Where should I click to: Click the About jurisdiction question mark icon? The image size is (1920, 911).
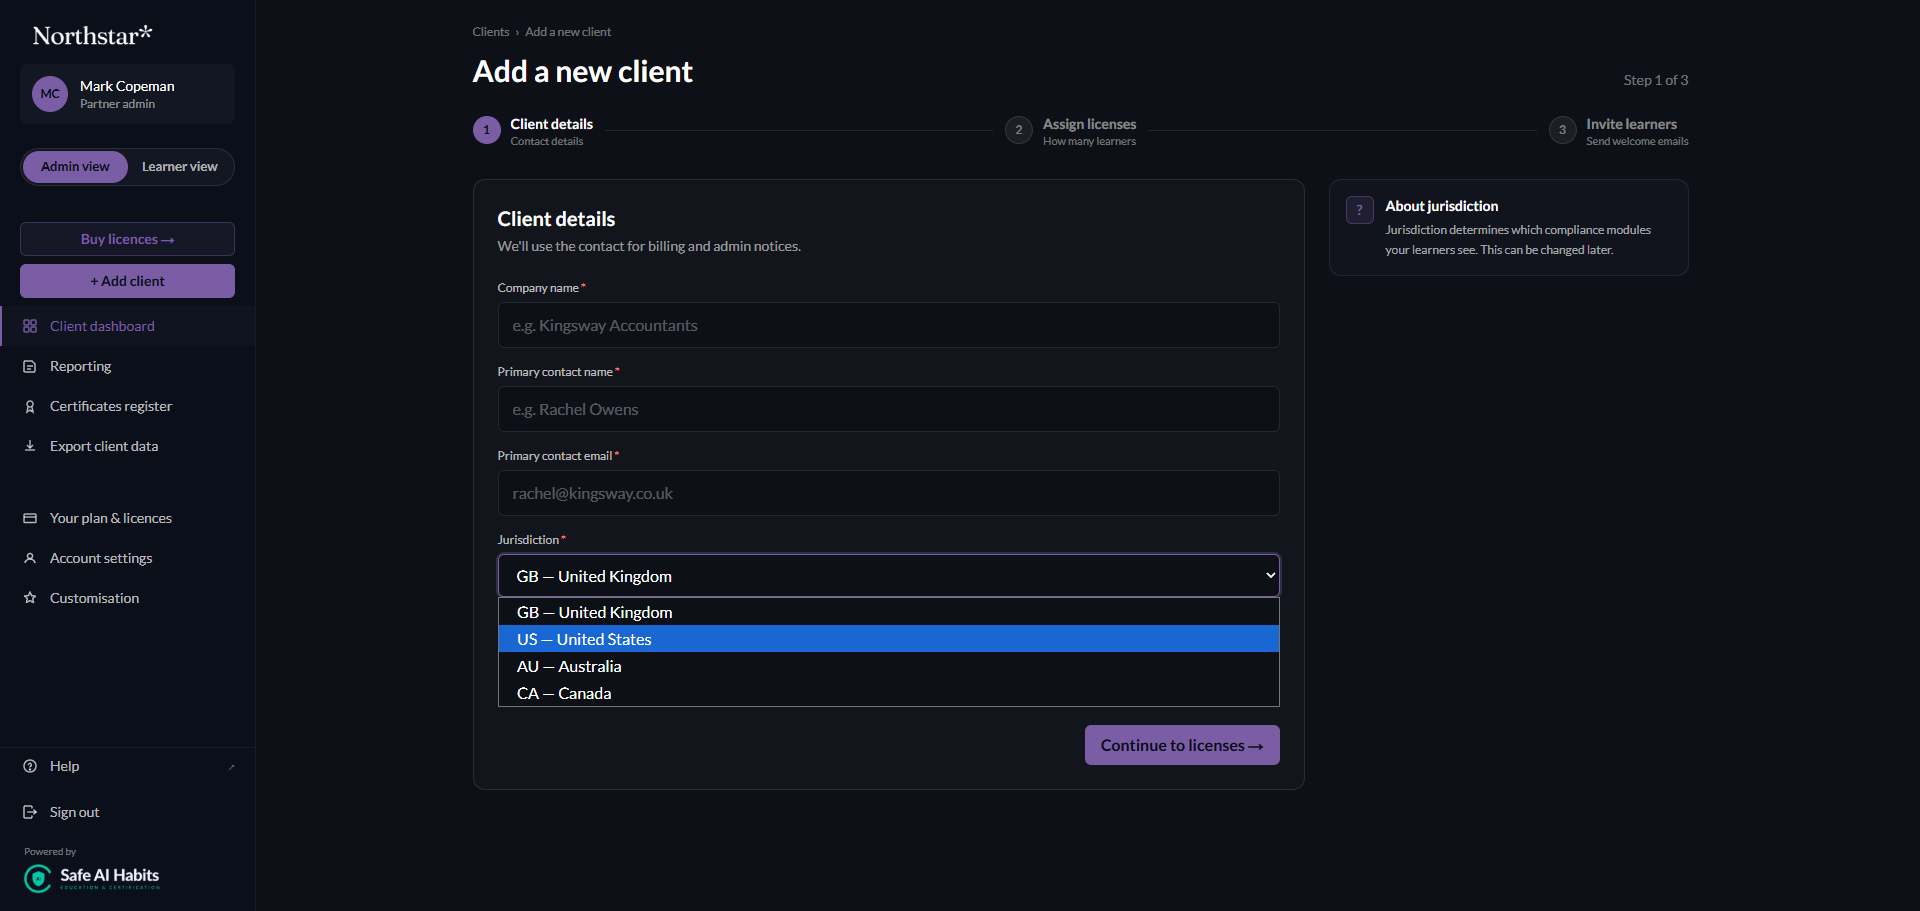(x=1359, y=210)
